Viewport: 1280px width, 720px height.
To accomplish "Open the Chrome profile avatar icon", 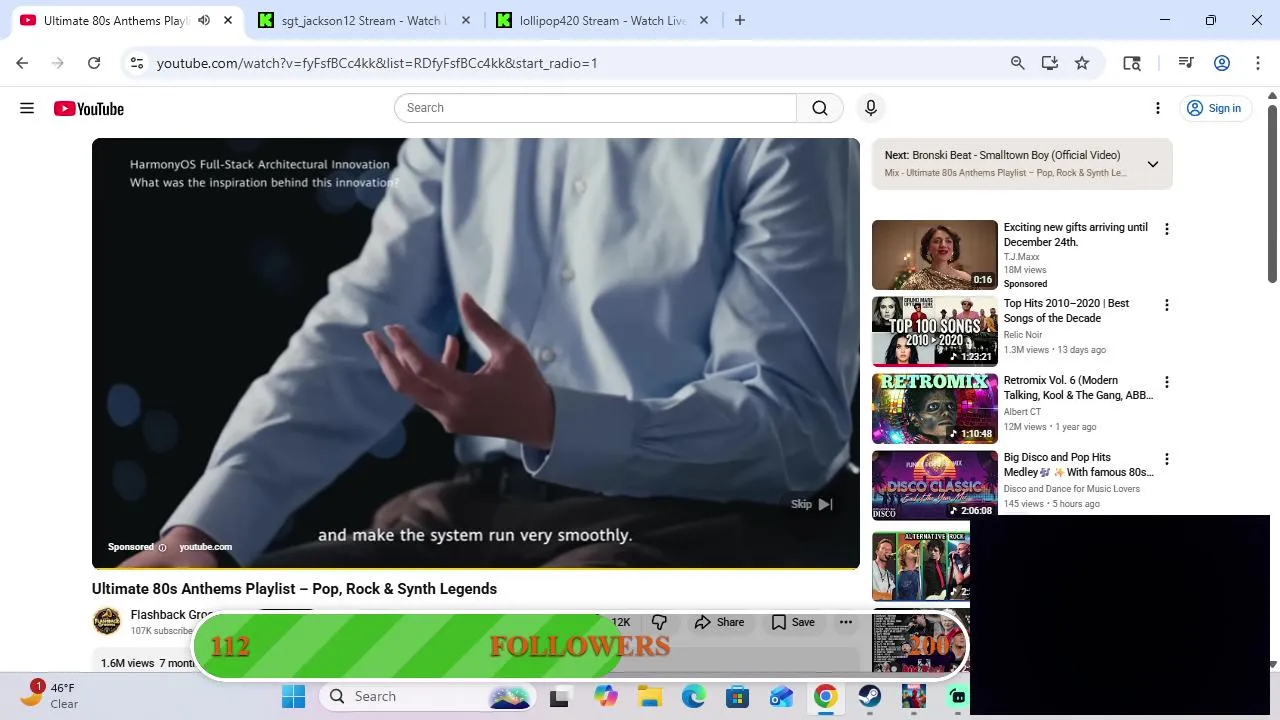I will pyautogui.click(x=1222, y=63).
